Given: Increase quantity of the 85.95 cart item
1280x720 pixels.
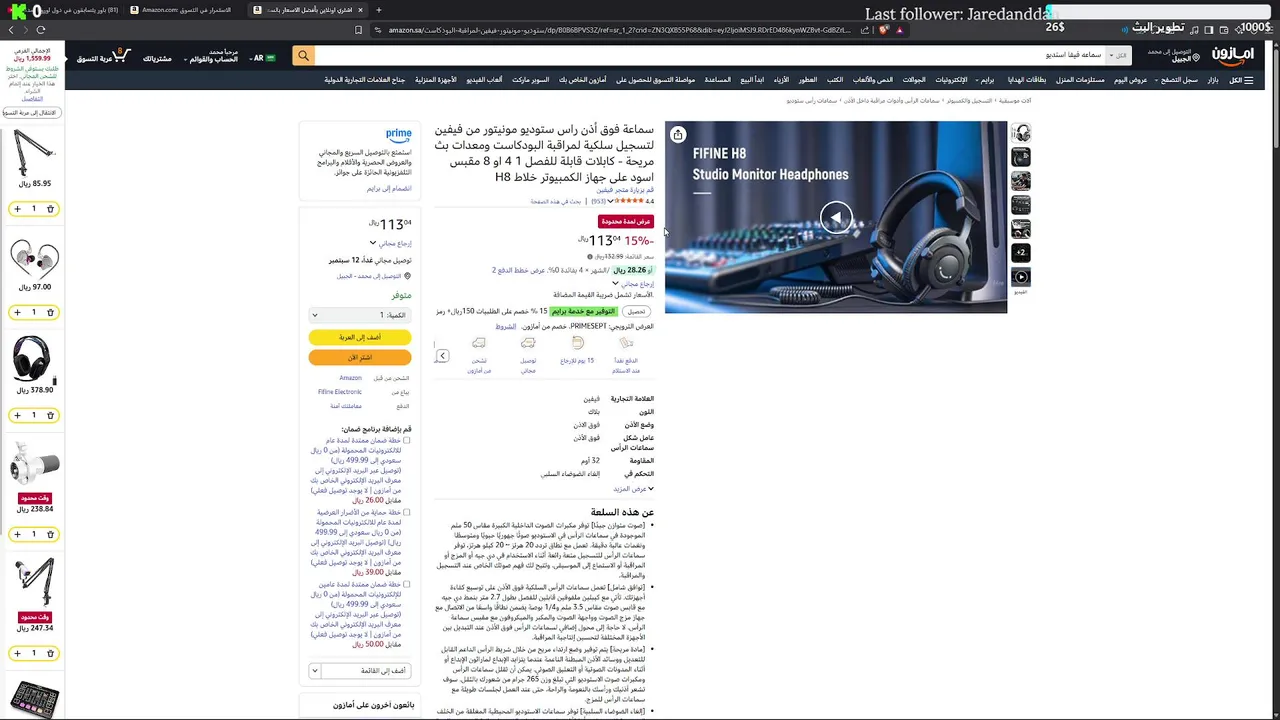Looking at the screenshot, I should [17, 209].
